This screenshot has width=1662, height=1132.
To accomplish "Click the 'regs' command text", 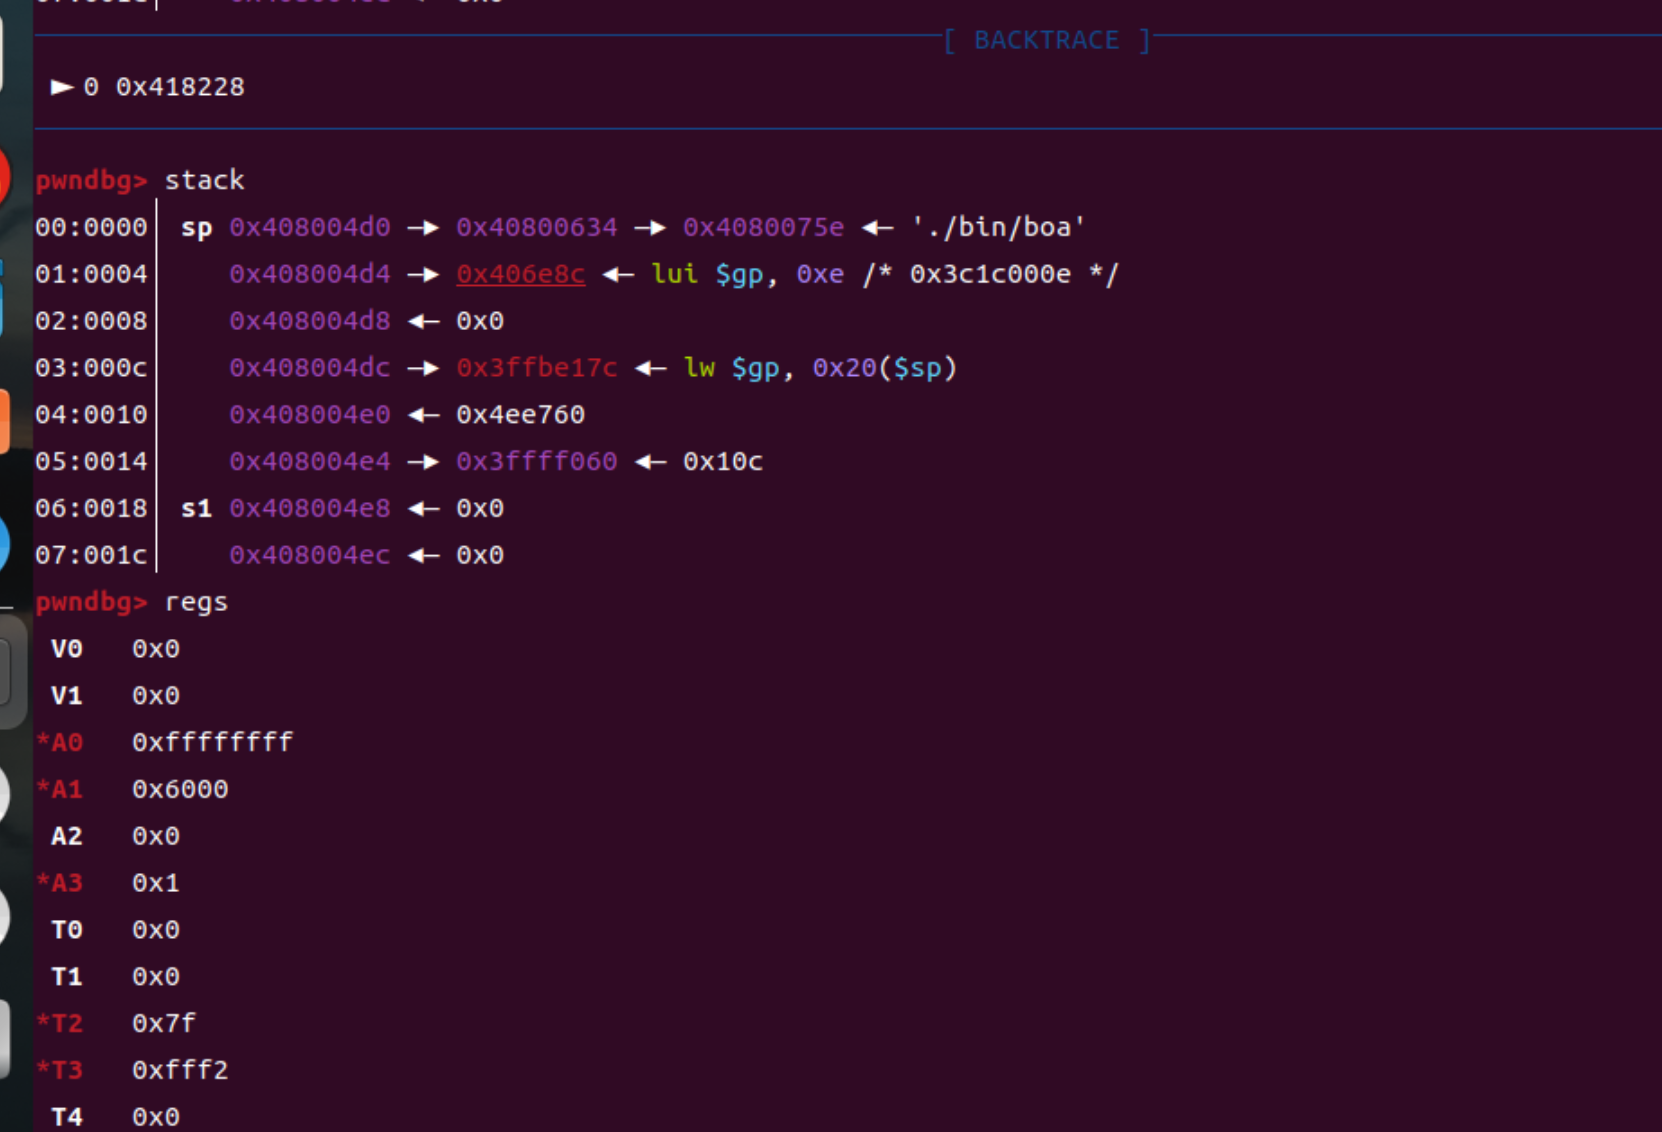I will tap(196, 602).
